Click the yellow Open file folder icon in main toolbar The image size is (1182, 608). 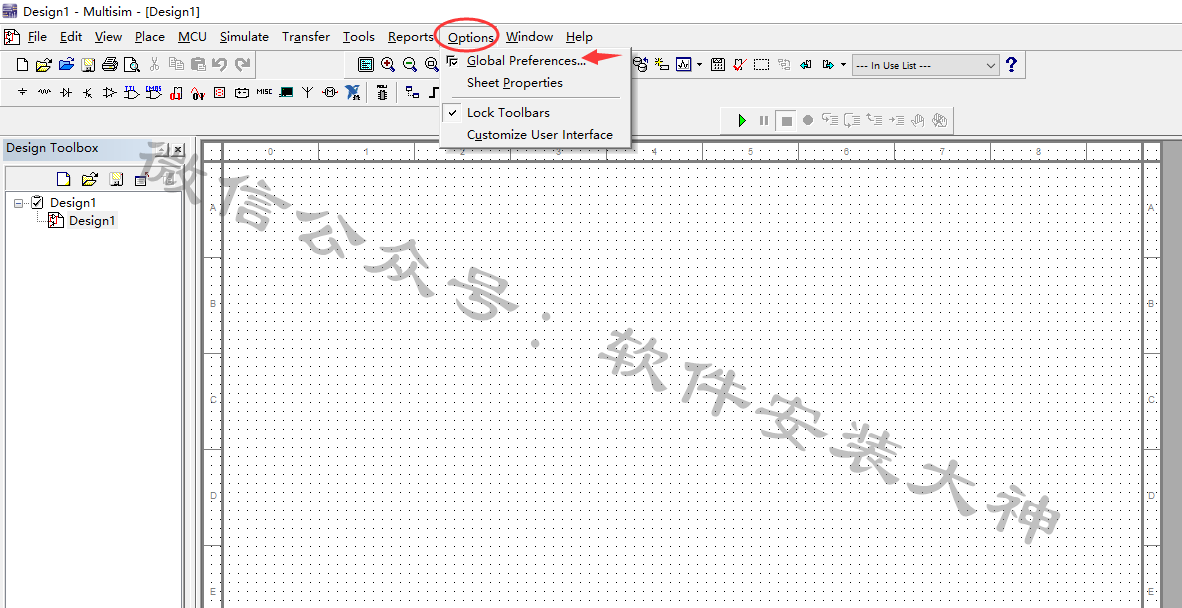[x=44, y=65]
